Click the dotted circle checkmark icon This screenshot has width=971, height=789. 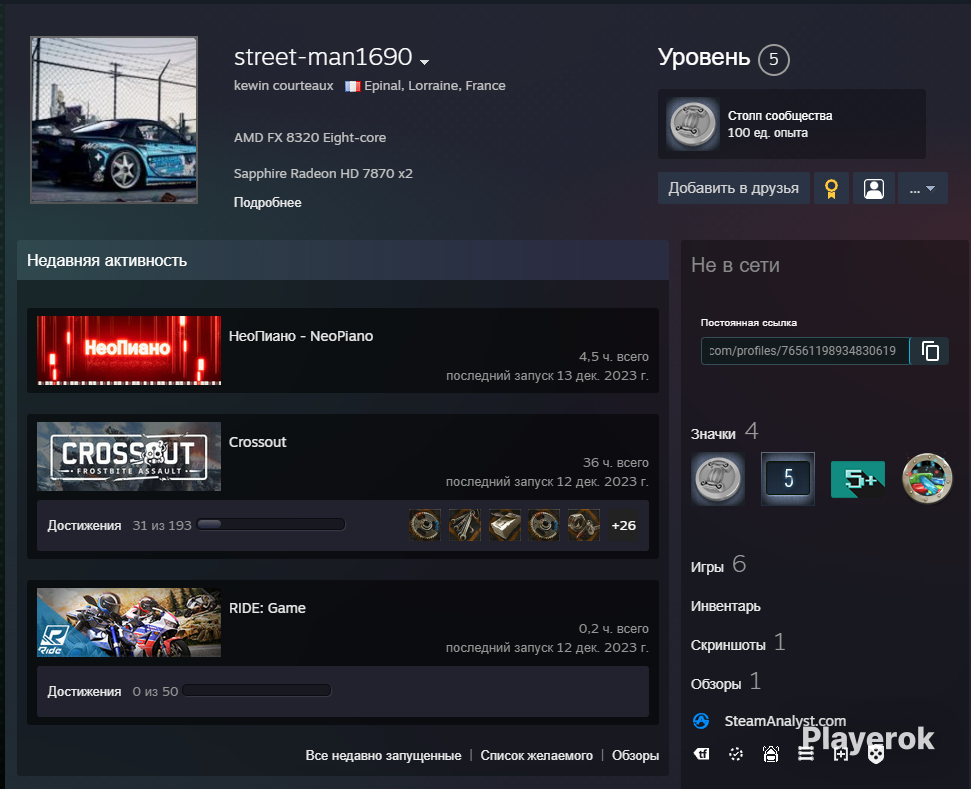coord(736,754)
